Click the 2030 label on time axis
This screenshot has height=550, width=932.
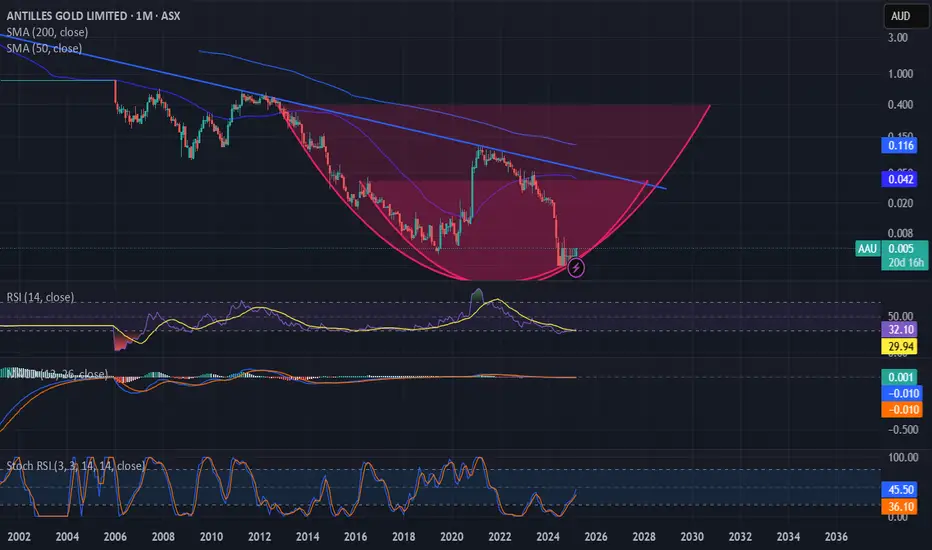point(692,536)
